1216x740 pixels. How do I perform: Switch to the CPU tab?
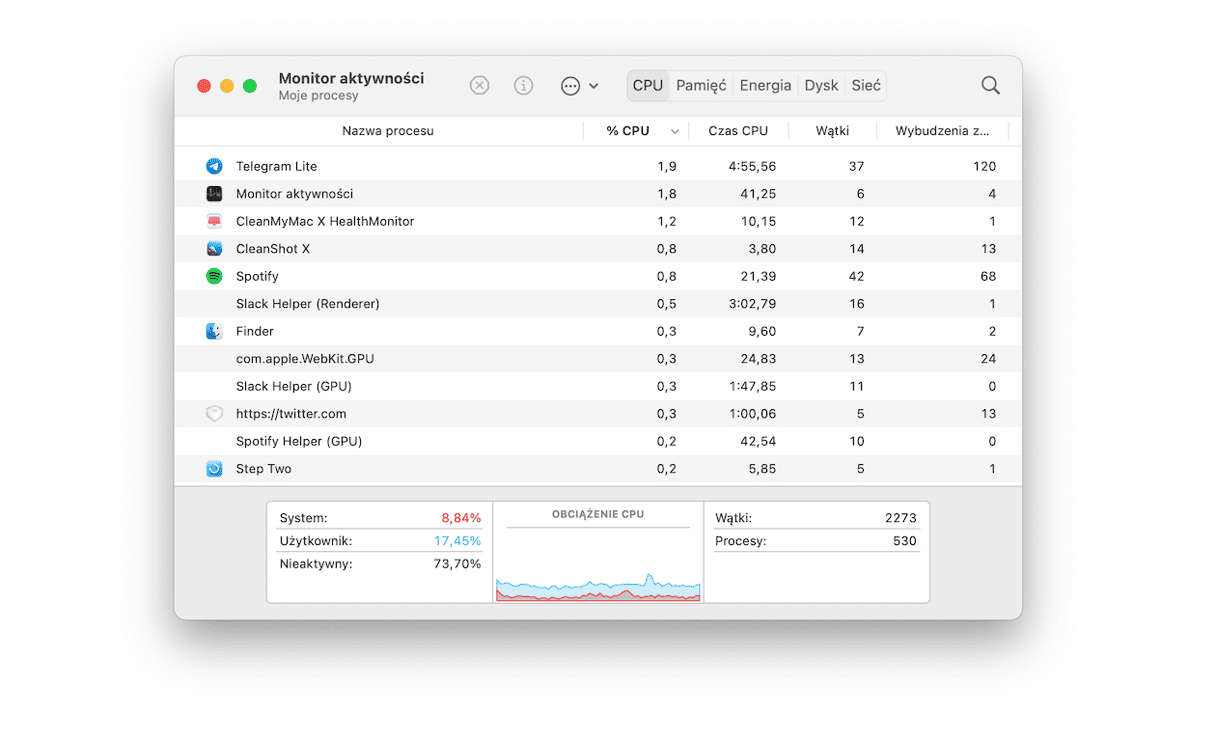[x=648, y=86]
